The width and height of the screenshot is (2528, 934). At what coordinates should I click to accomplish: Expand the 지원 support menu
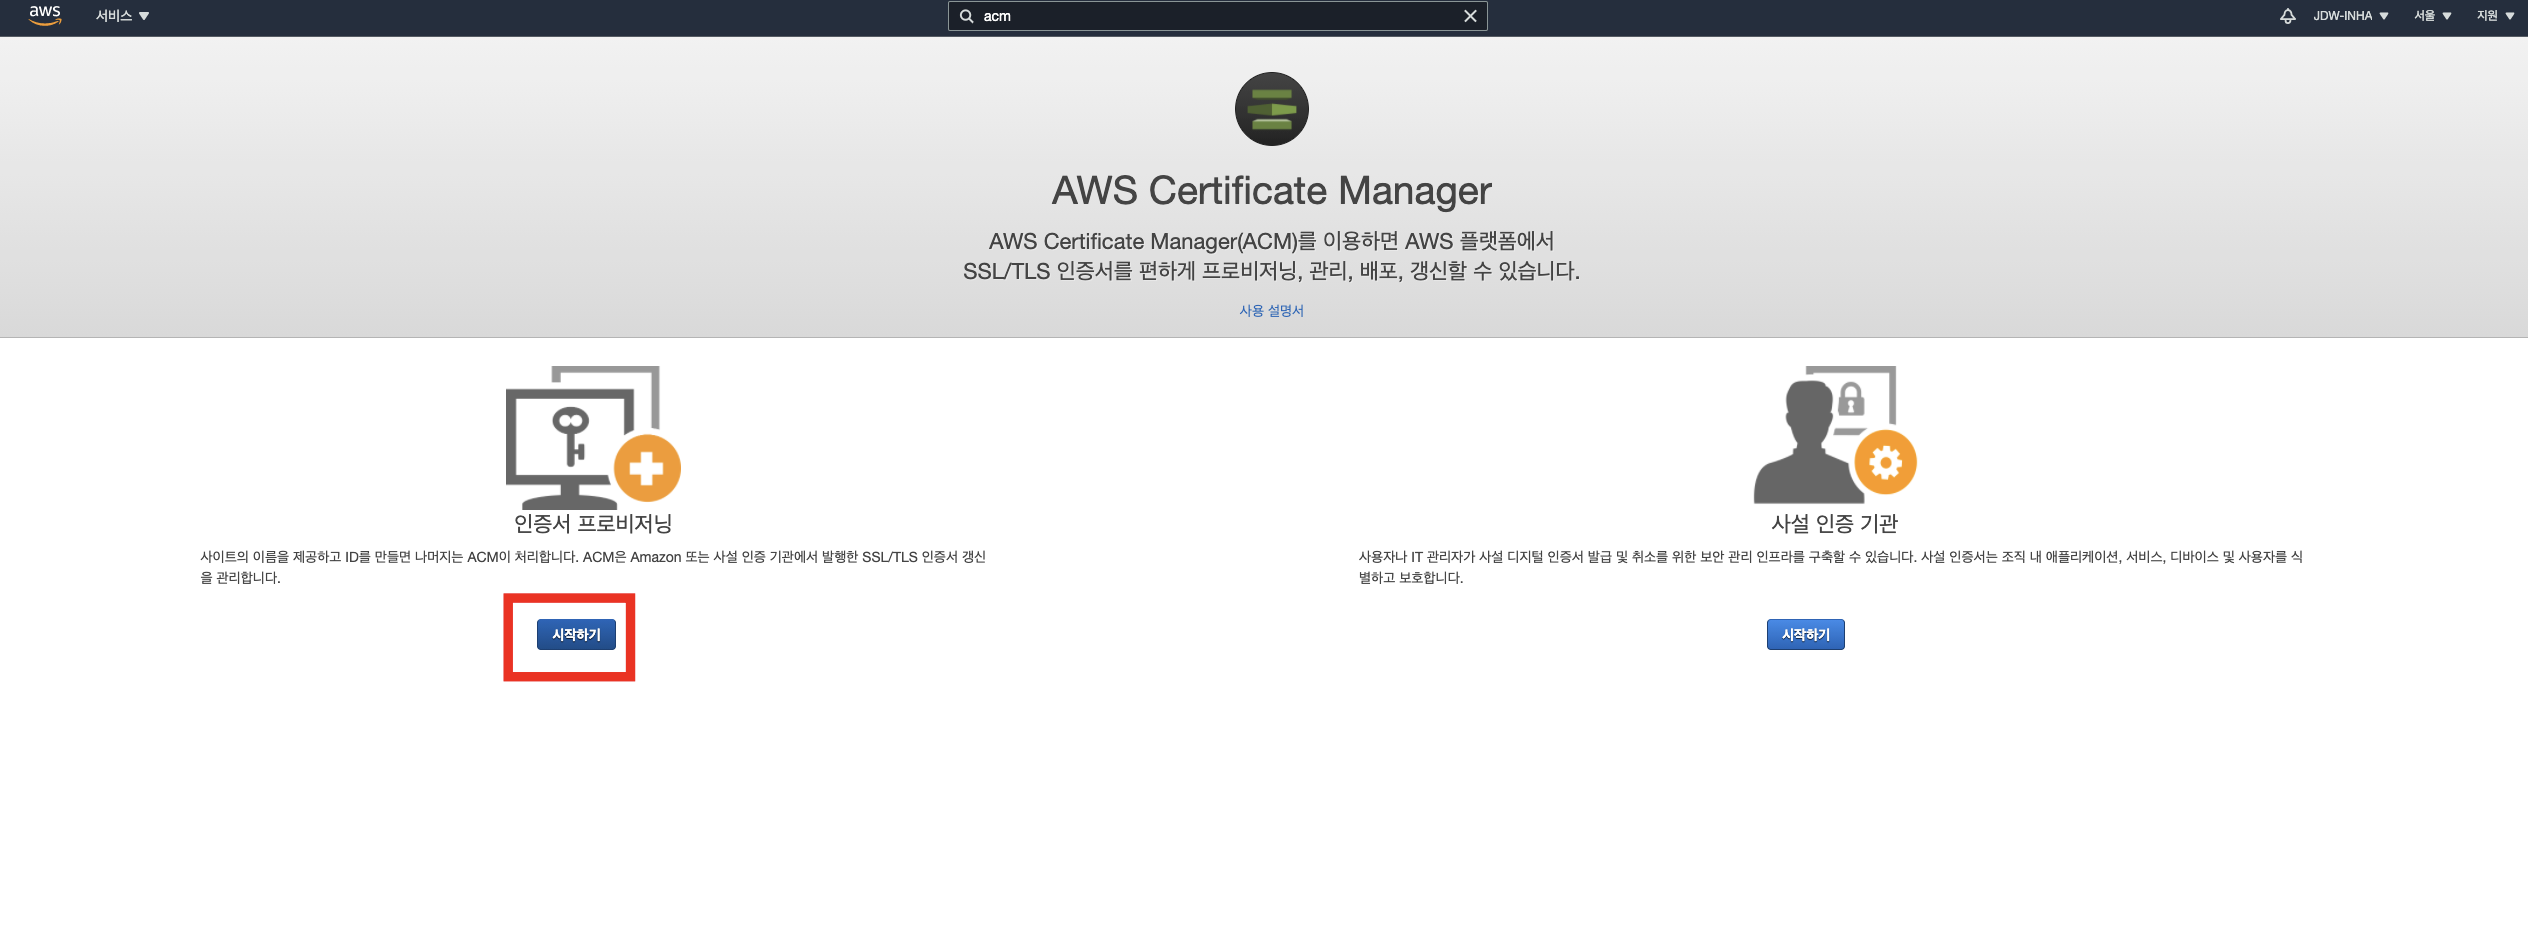[2495, 16]
